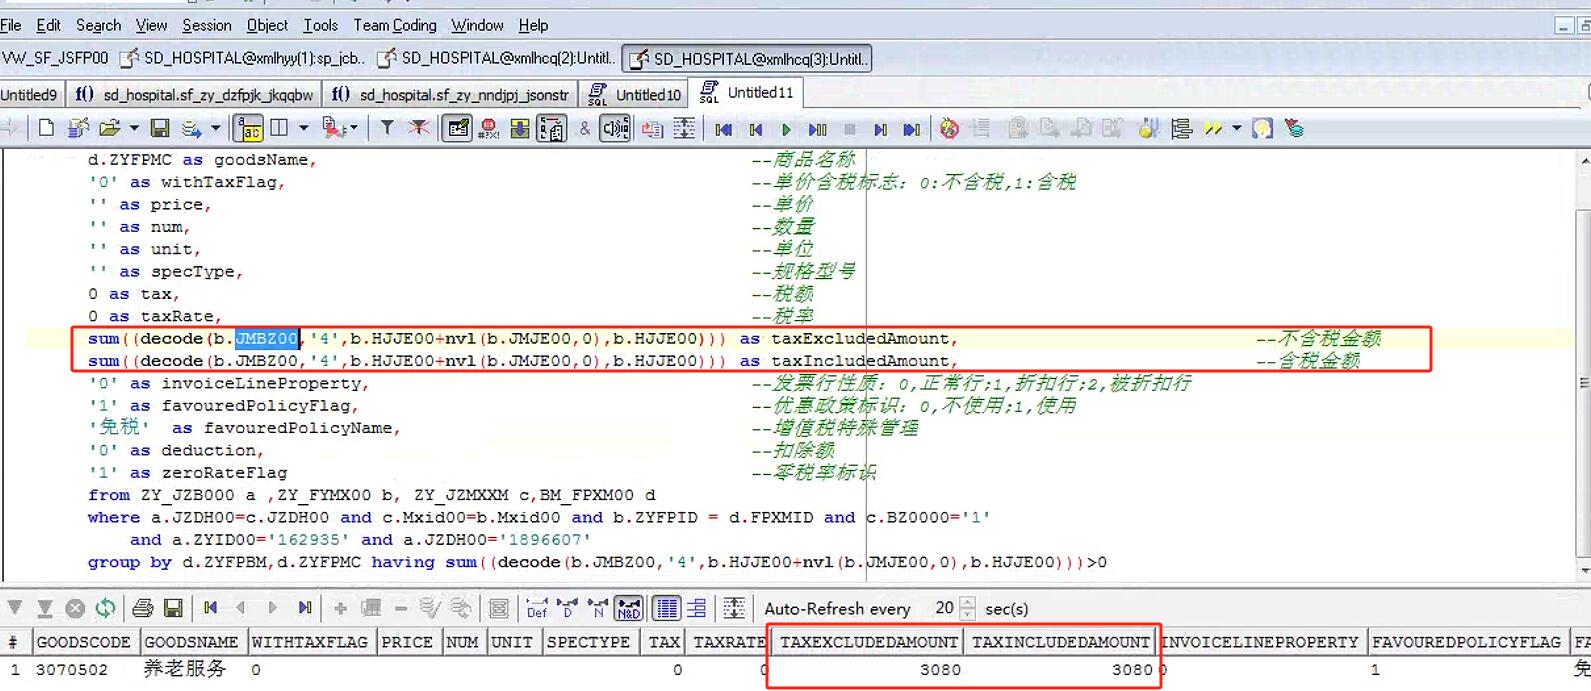1591x691 pixels.
Task: Click the ampersand substitution variables icon
Action: coord(585,128)
